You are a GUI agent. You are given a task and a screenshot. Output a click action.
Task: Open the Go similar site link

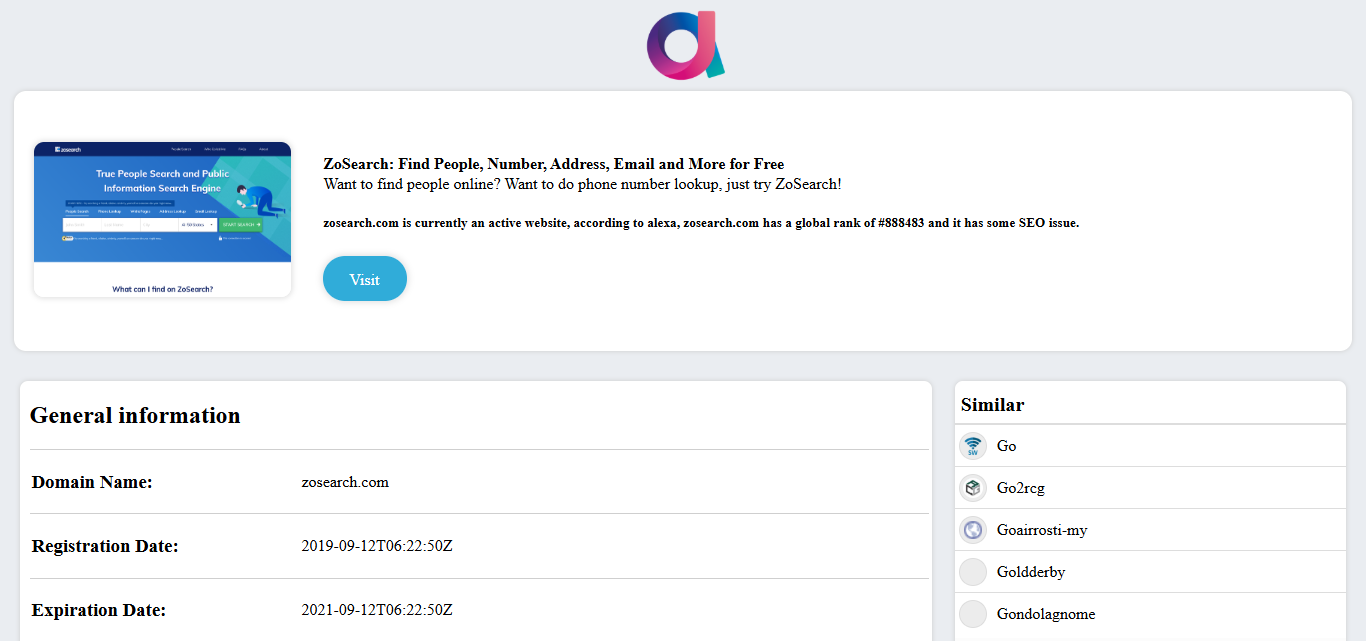pos(1006,446)
